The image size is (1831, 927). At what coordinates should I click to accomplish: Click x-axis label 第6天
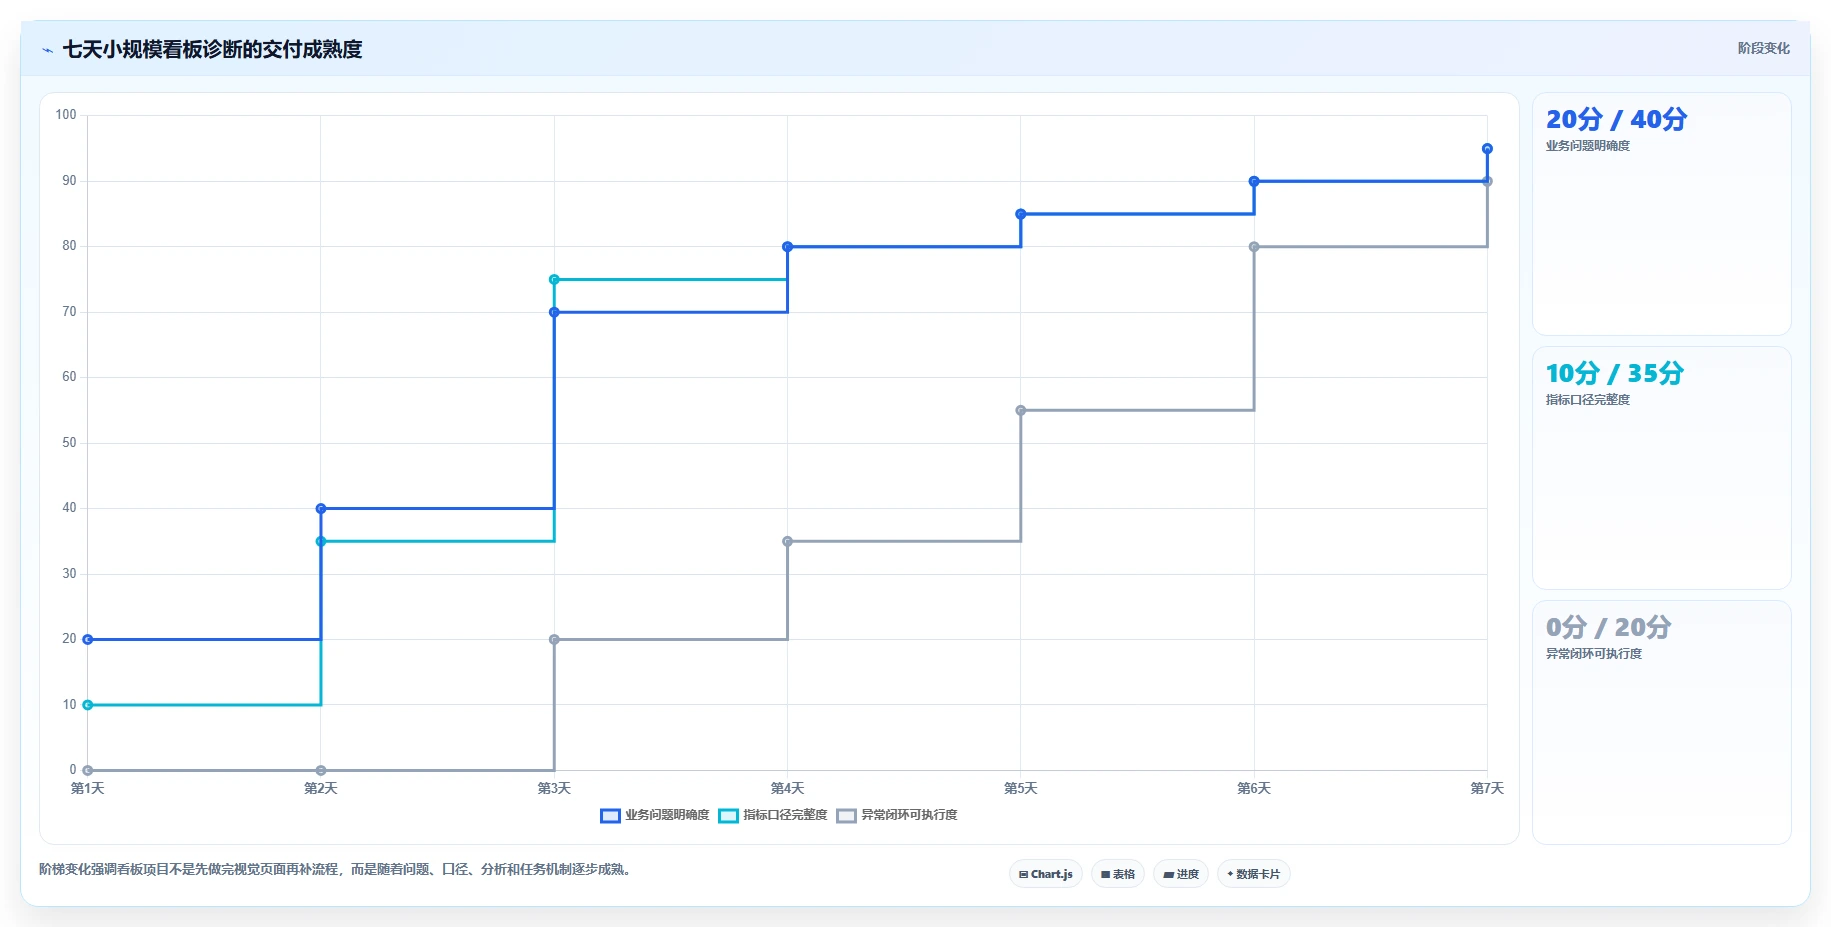click(1254, 788)
